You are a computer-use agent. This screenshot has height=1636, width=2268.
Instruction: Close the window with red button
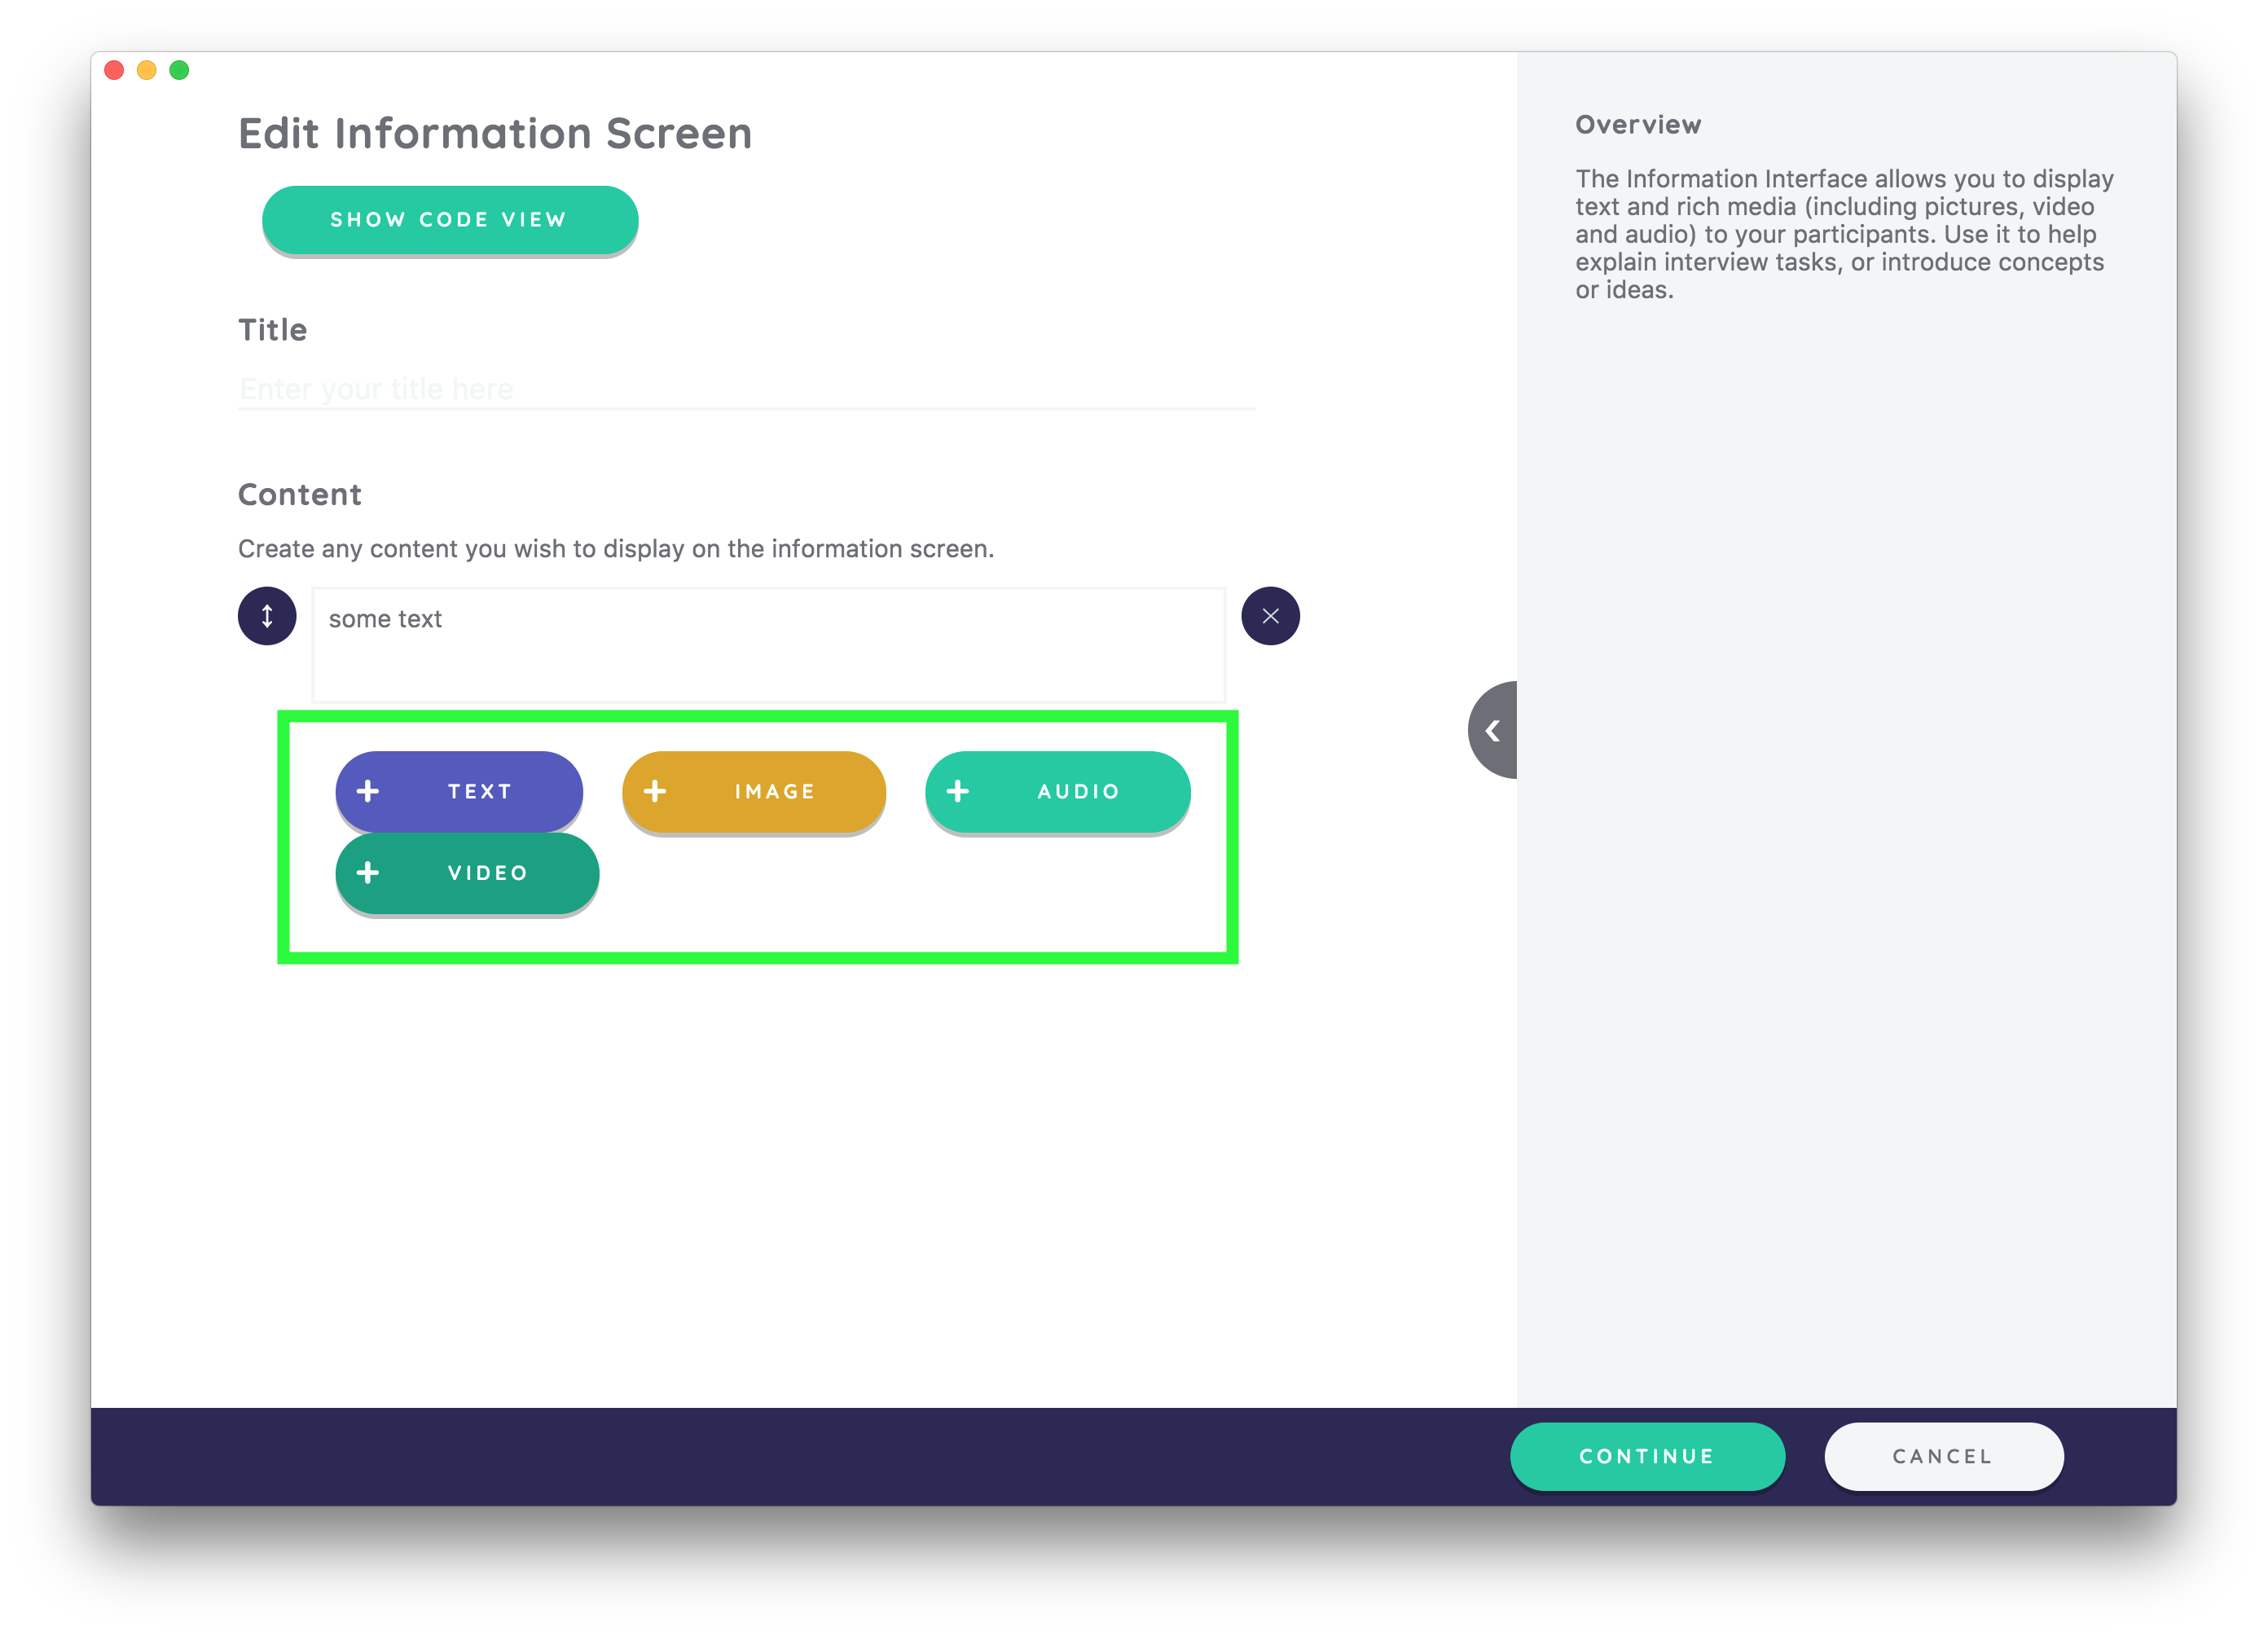click(114, 70)
